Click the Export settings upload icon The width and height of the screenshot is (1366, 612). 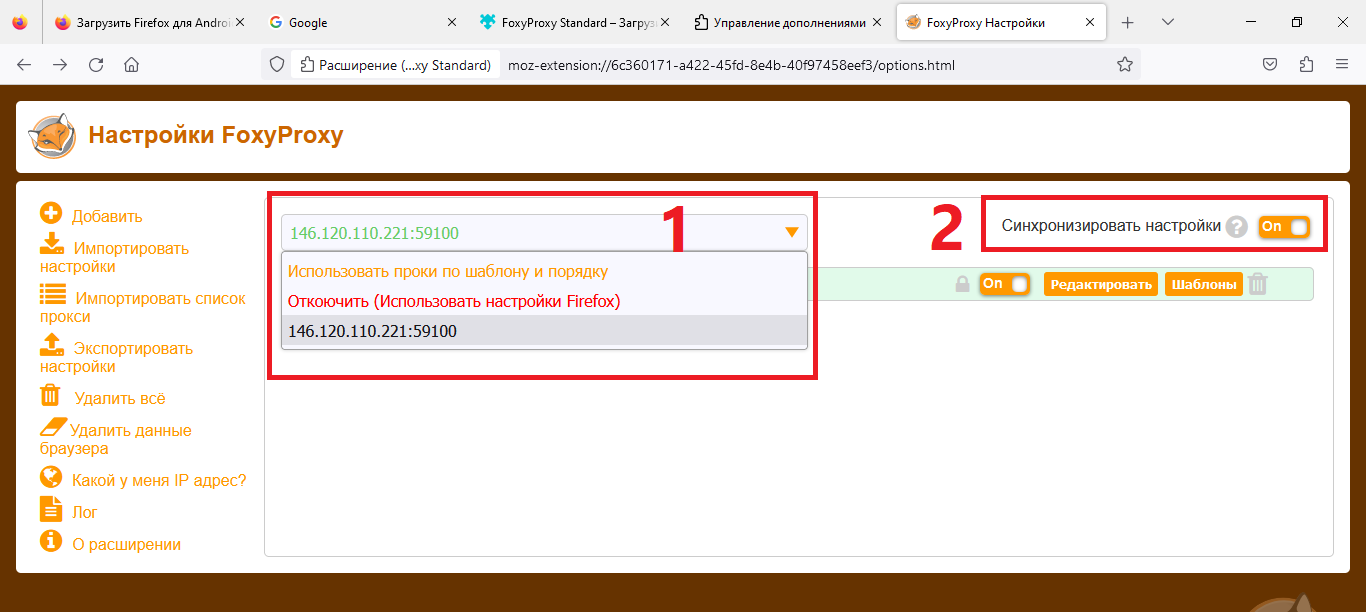click(51, 344)
